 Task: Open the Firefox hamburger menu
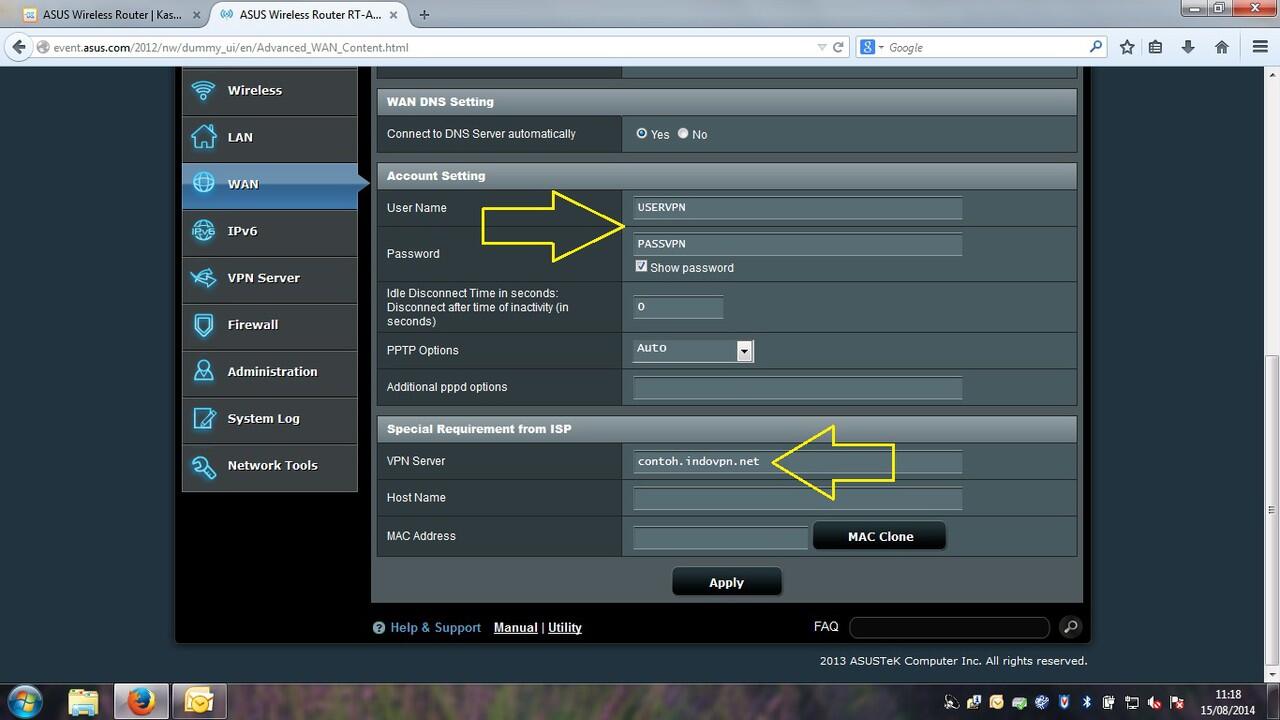click(x=1260, y=47)
